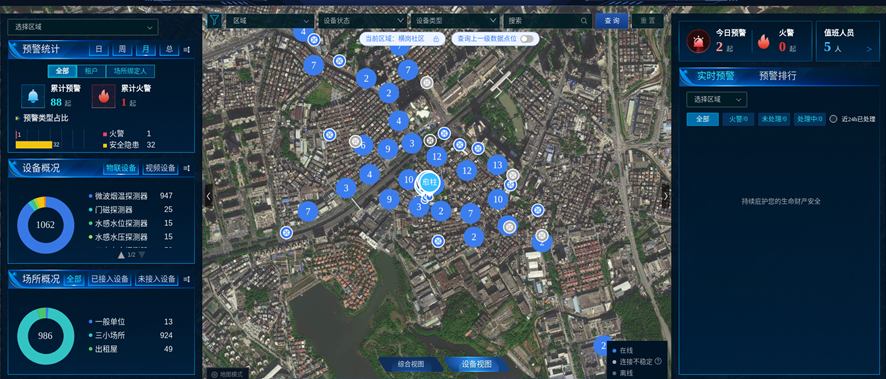Click the settings icon of the 预警统计 panel
This screenshot has height=379, width=886.
[186, 50]
